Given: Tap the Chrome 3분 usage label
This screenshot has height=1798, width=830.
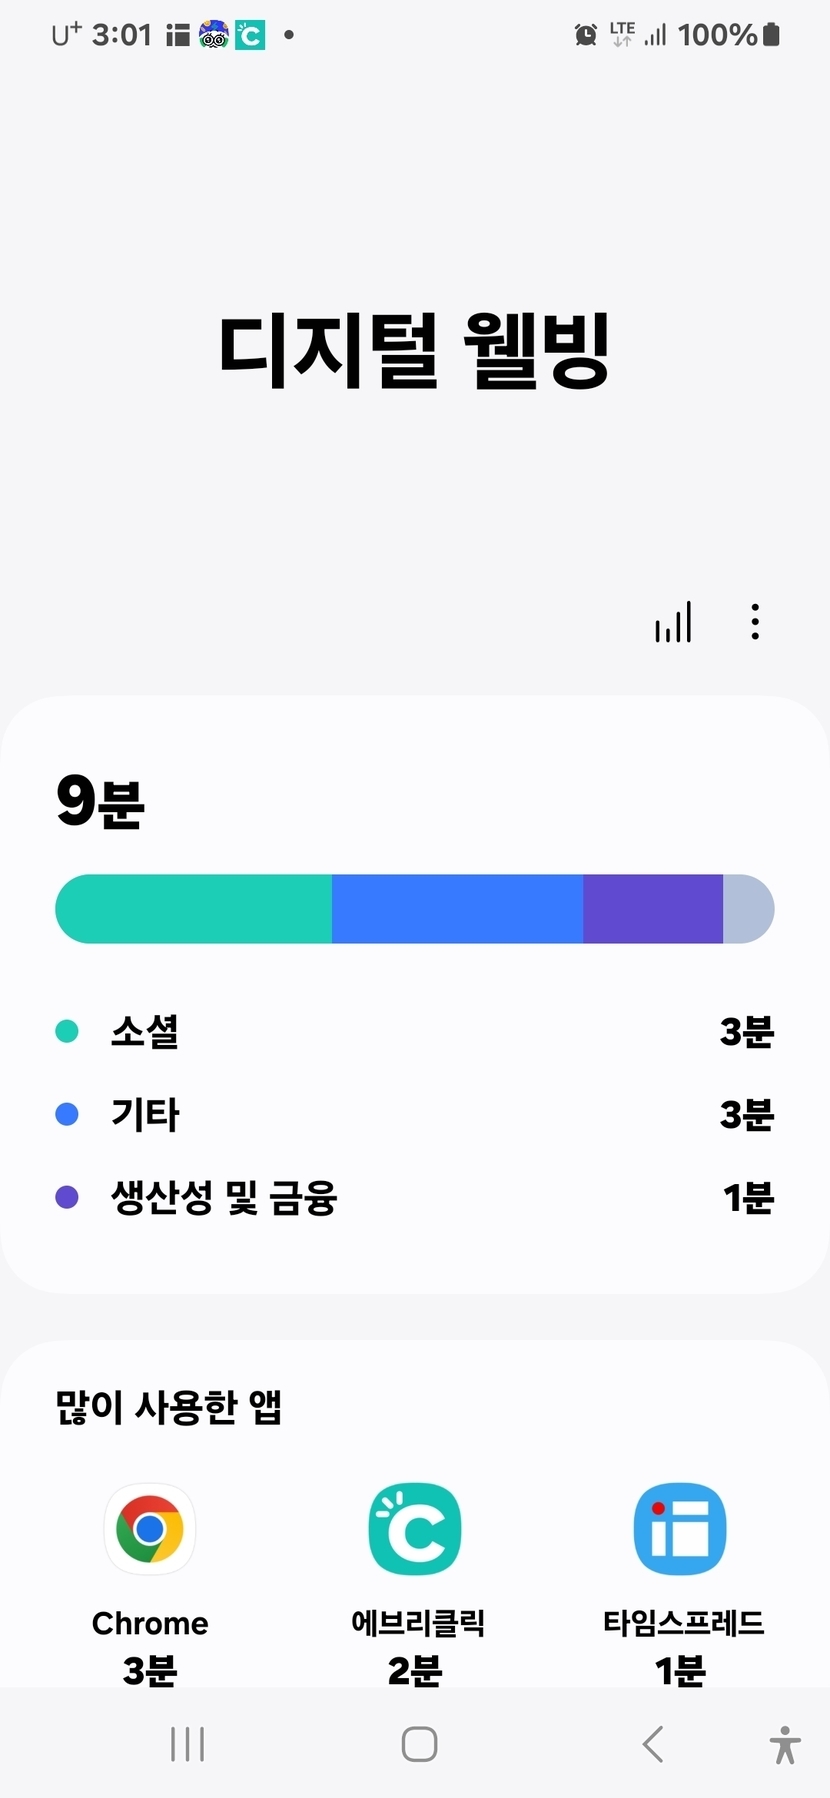Looking at the screenshot, I should [150, 1670].
